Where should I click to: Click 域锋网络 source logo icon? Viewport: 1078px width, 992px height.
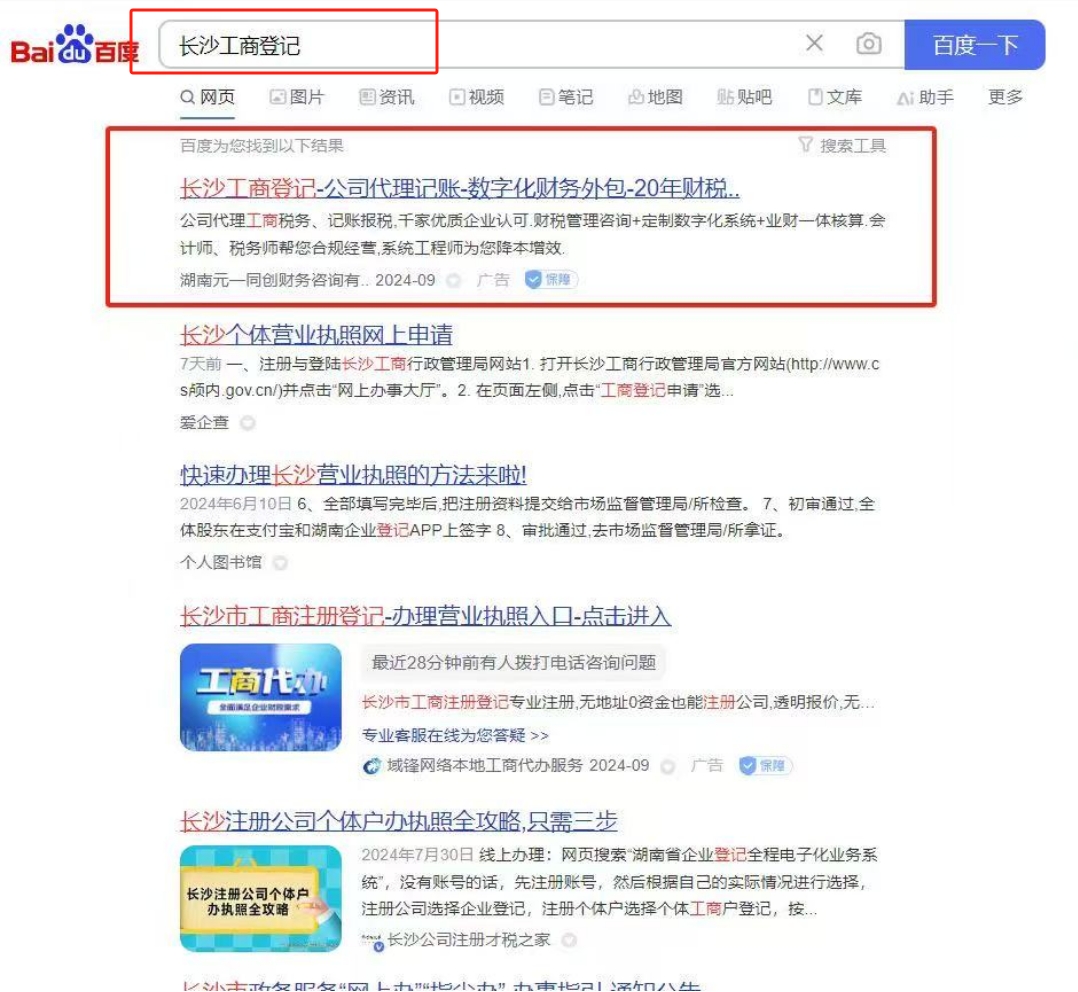[371, 766]
